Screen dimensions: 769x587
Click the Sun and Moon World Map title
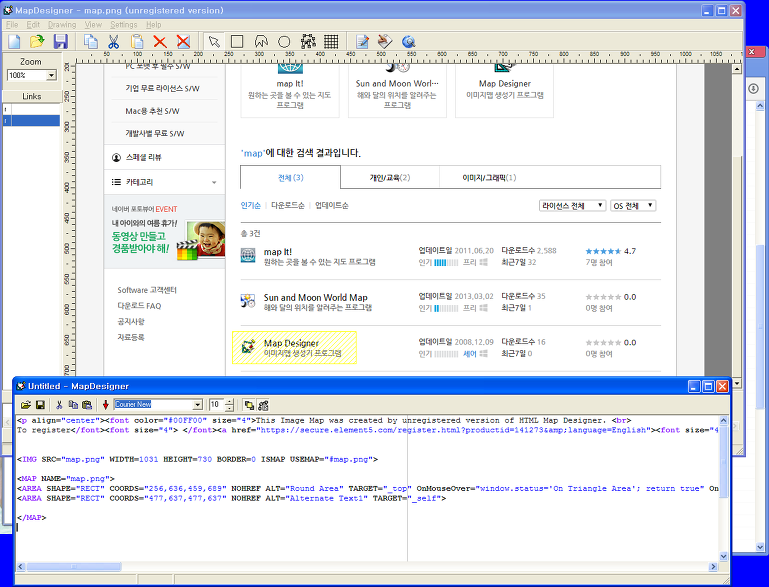[315, 298]
